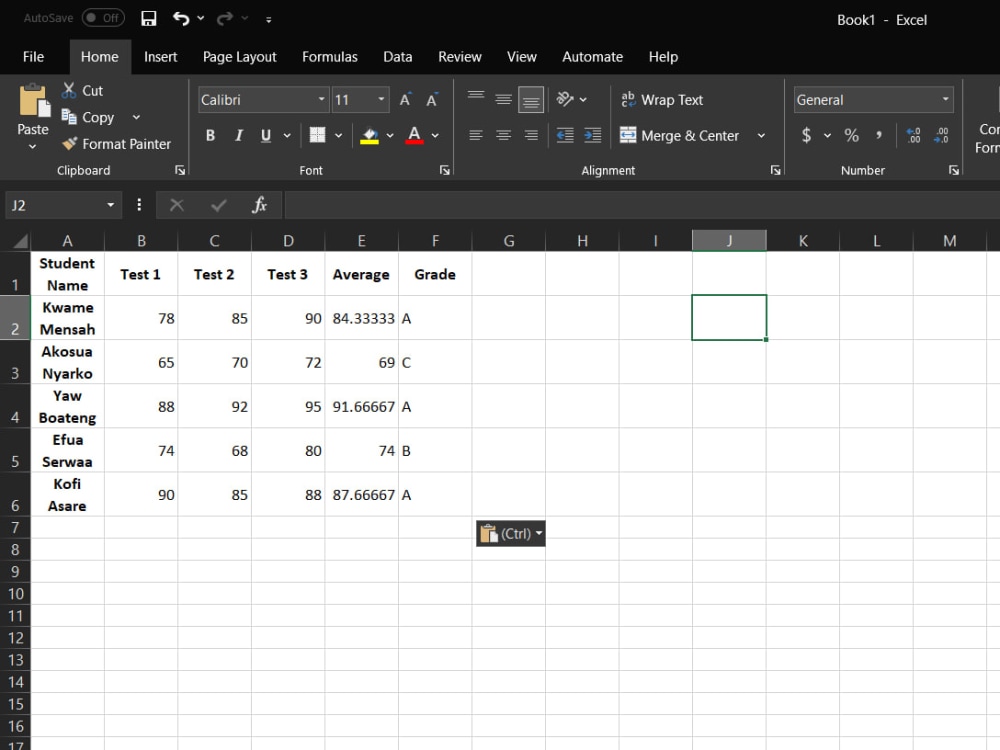The image size is (1000, 750).
Task: Switch to the Insert tab
Action: point(160,57)
